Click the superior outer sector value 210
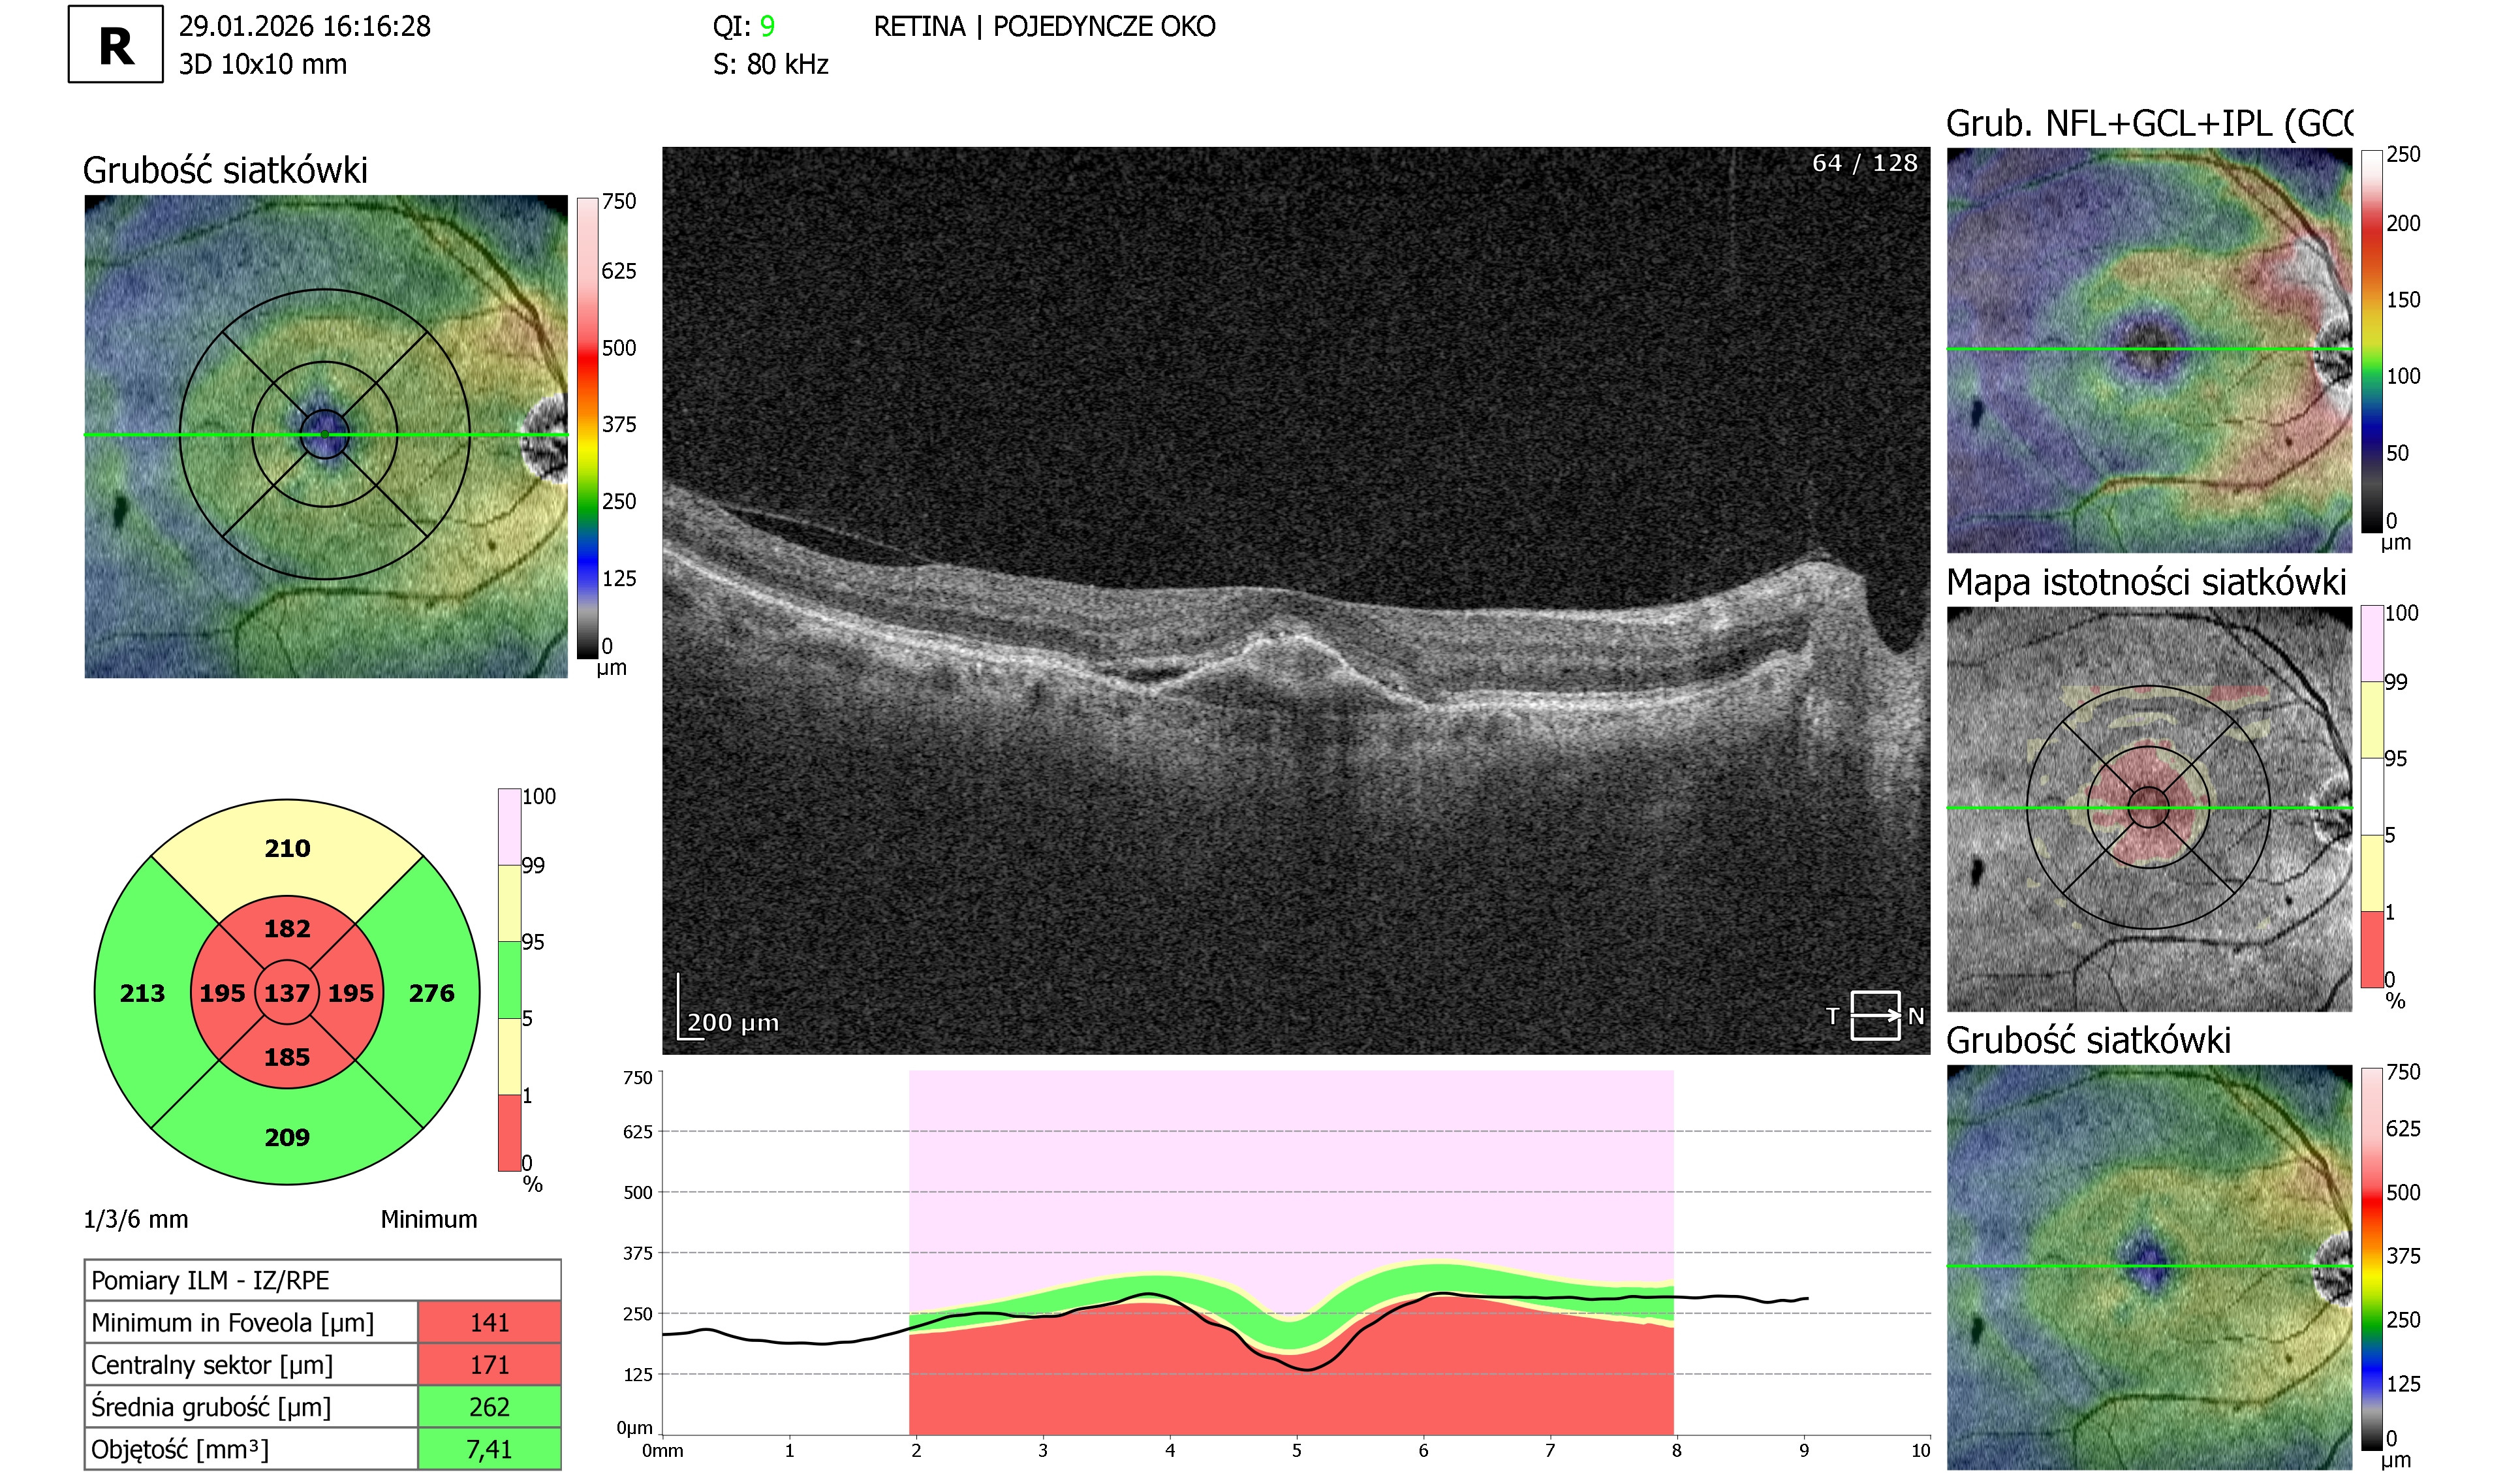The height and width of the screenshot is (1481, 2520). point(287,848)
